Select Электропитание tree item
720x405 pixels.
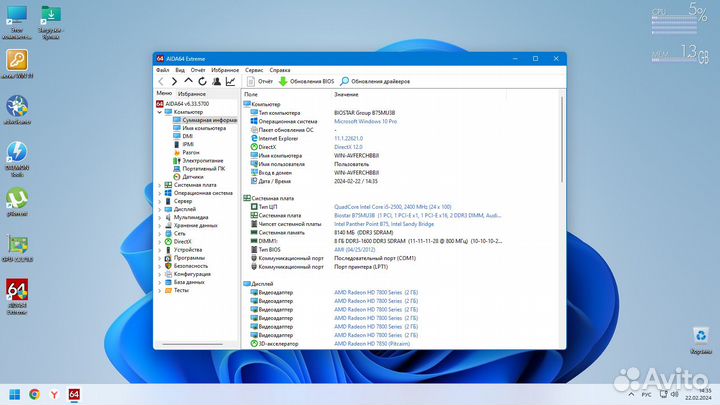coord(198,161)
